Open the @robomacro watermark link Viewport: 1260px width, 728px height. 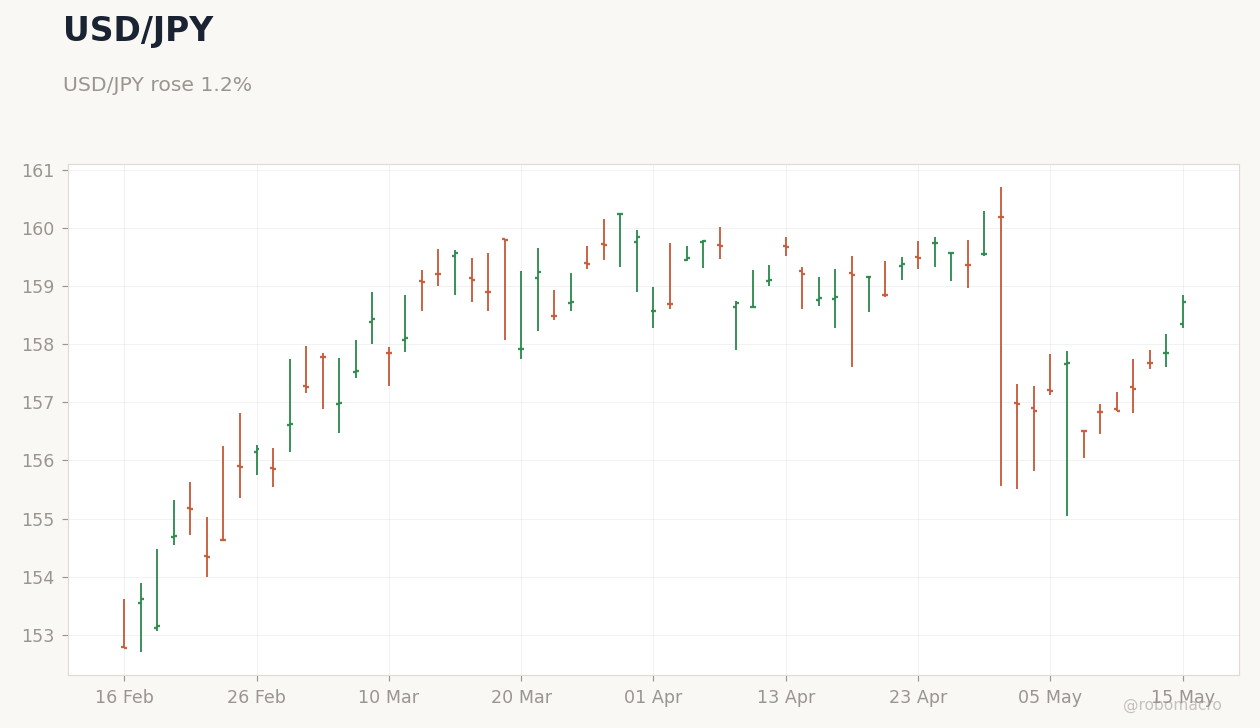coord(1172,705)
